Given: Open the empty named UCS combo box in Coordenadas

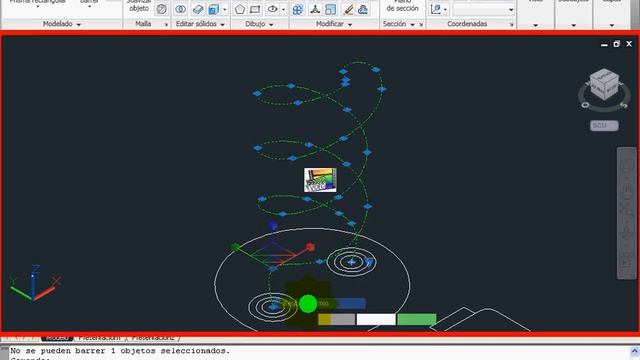Looking at the screenshot, I should point(483,9).
